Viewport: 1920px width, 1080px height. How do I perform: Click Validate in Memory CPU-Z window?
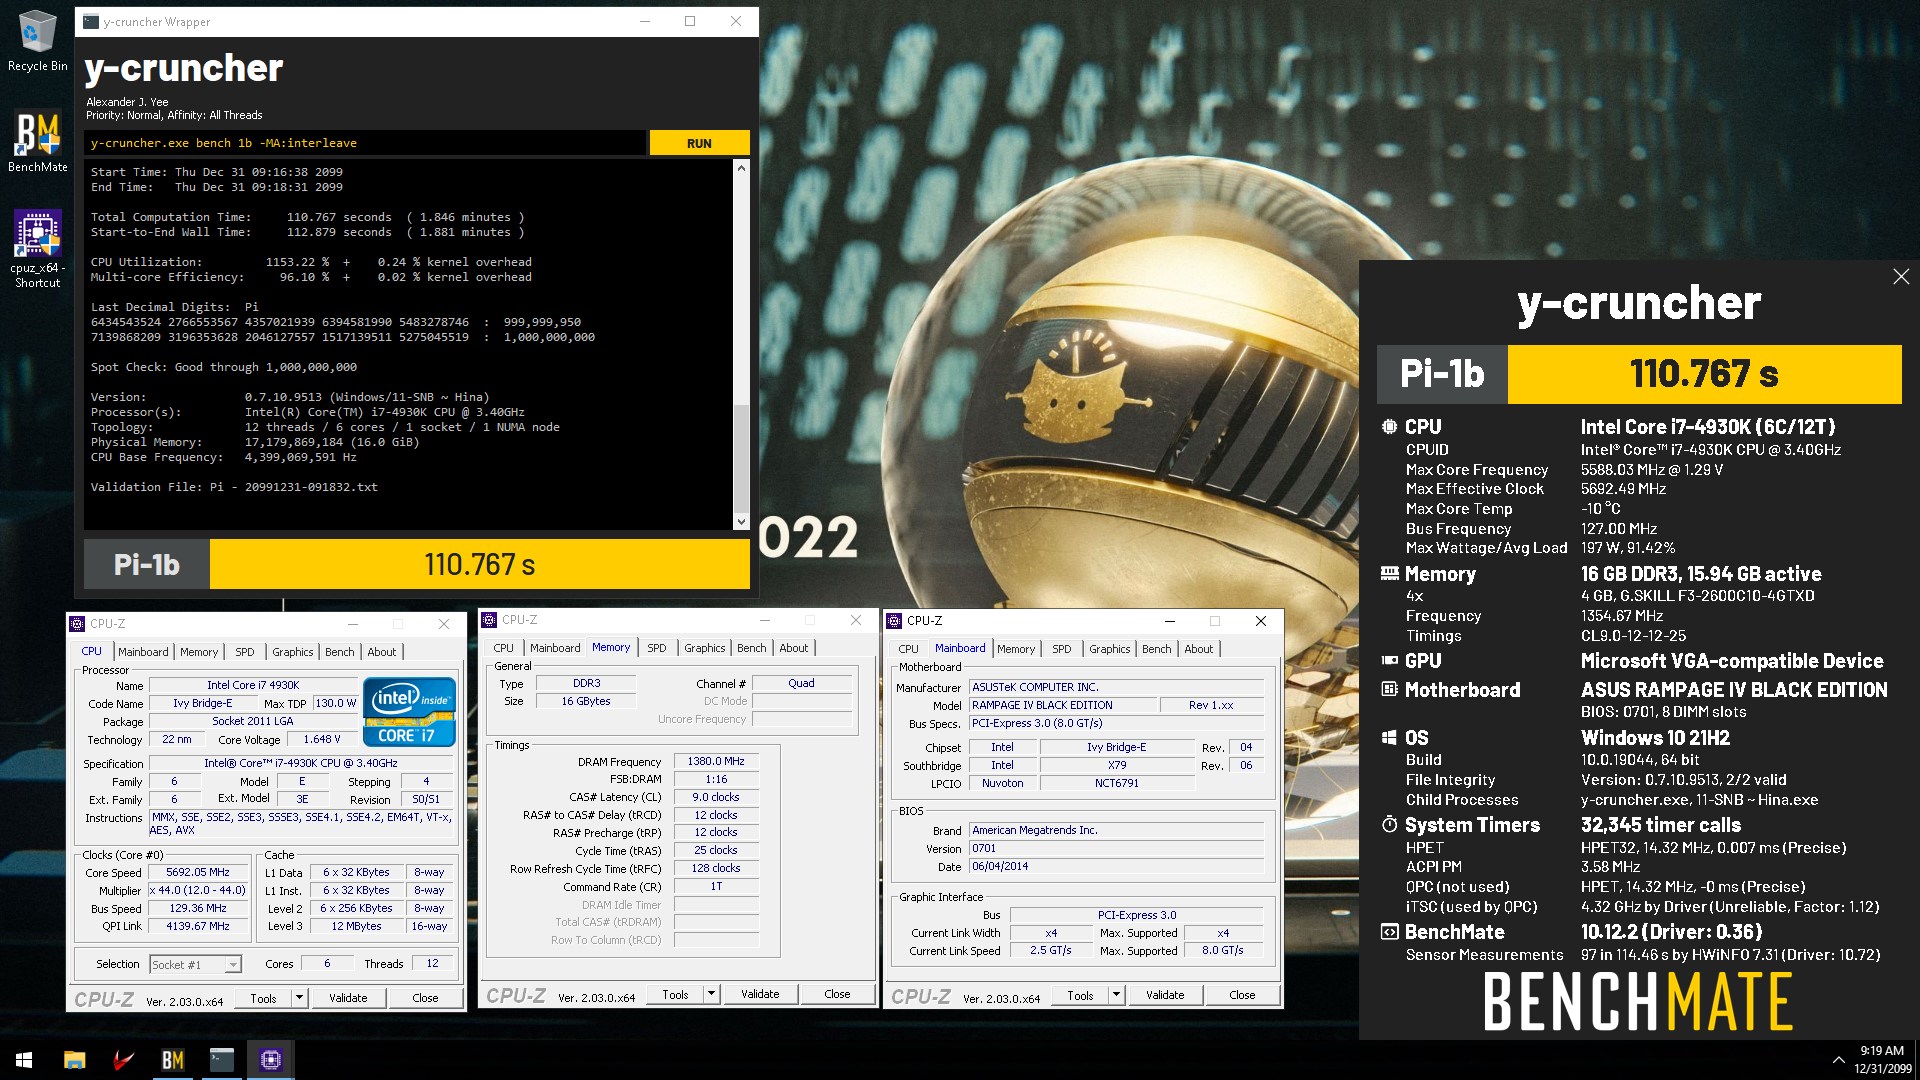click(760, 994)
